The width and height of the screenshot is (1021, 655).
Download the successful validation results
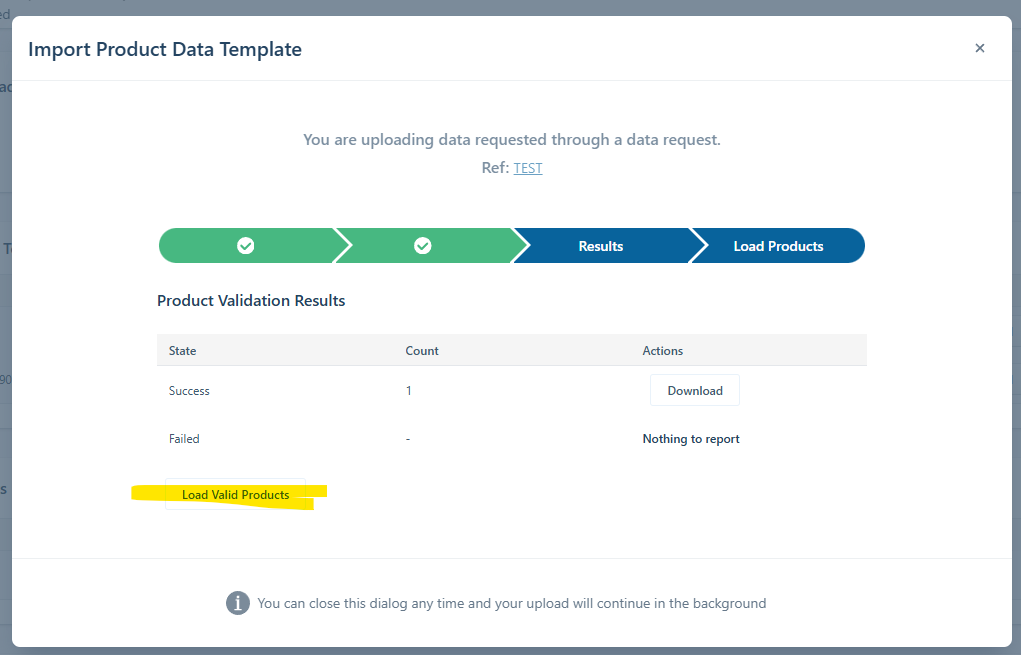coord(694,391)
